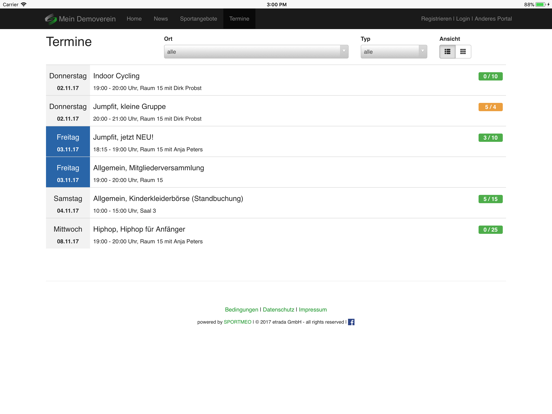
Task: Click the 3 / 10 availability badge
Action: [x=490, y=138]
